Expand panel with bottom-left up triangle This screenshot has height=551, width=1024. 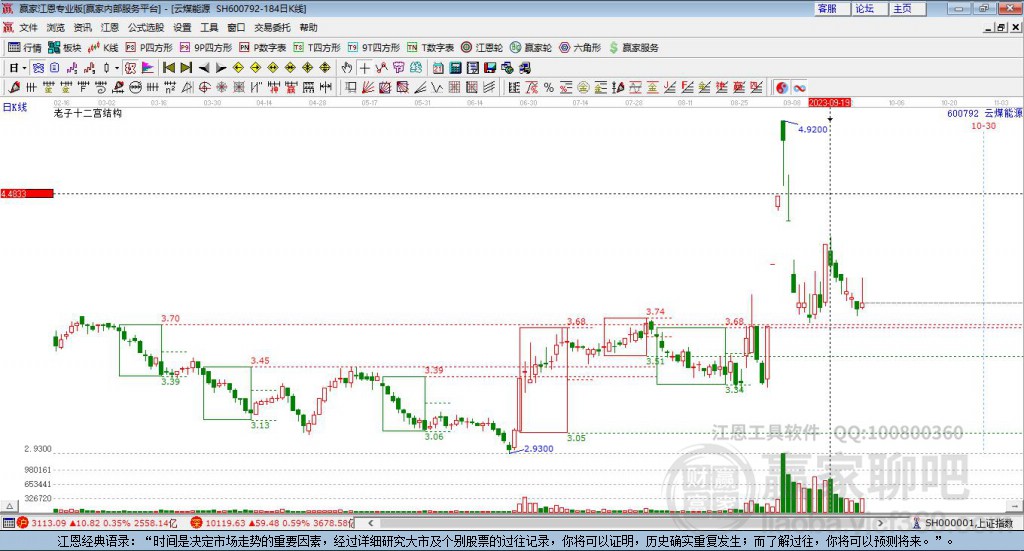[10, 506]
